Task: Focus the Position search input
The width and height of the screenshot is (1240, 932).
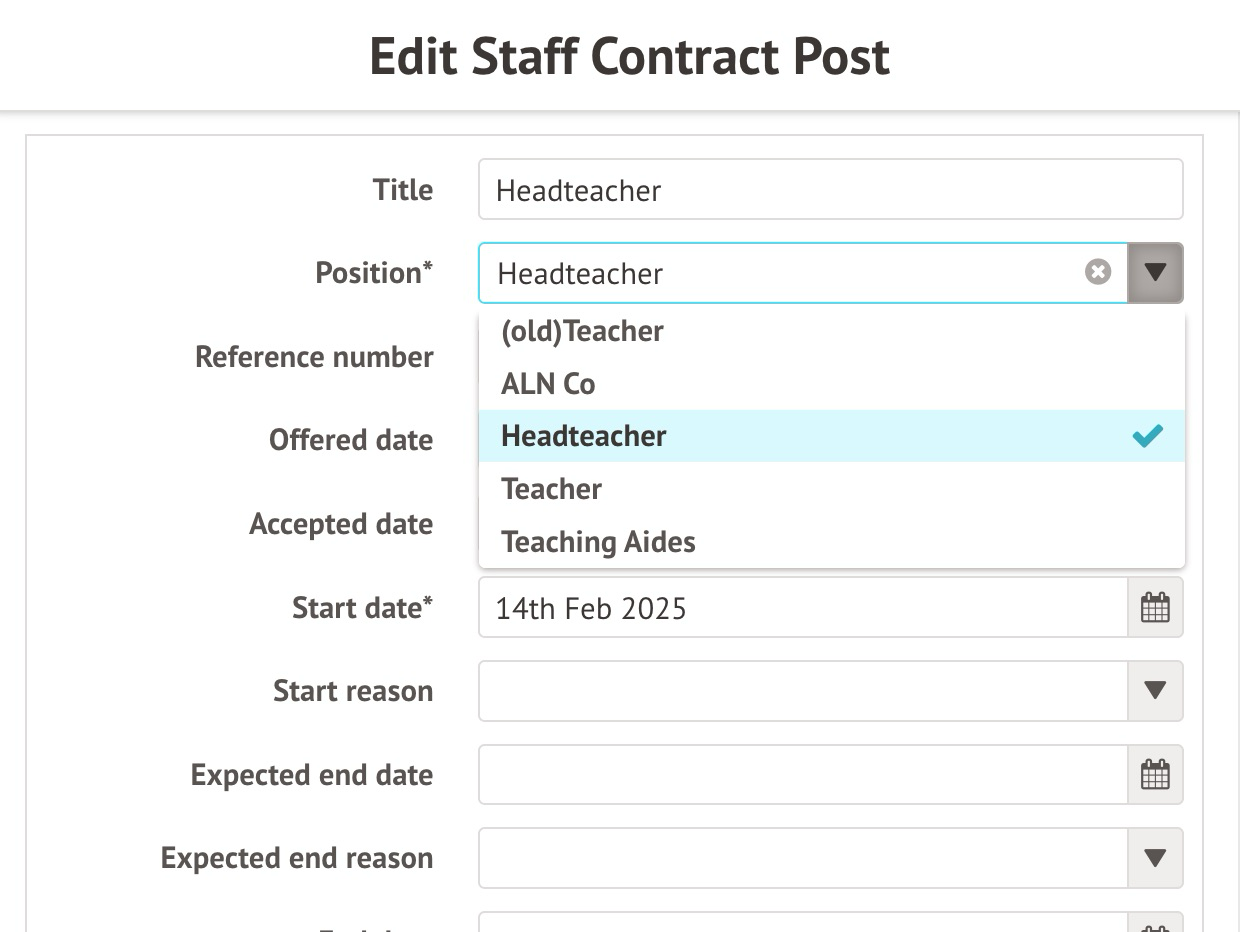Action: tap(780, 273)
